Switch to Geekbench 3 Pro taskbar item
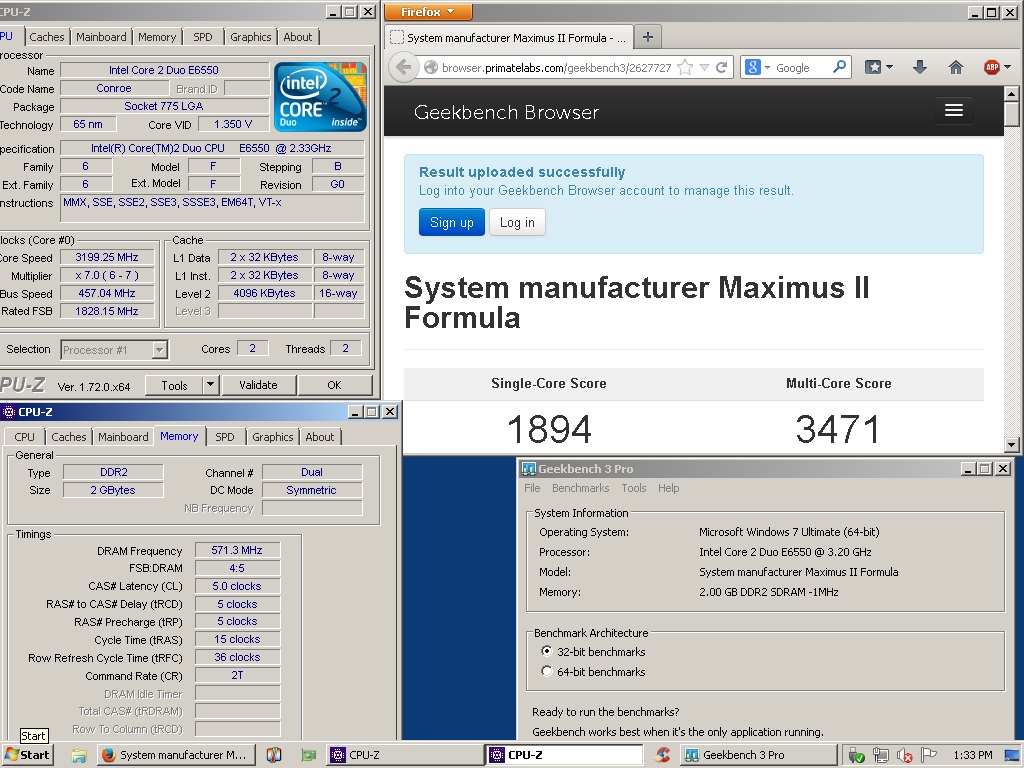Viewport: 1024px width, 768px height. [x=758, y=755]
